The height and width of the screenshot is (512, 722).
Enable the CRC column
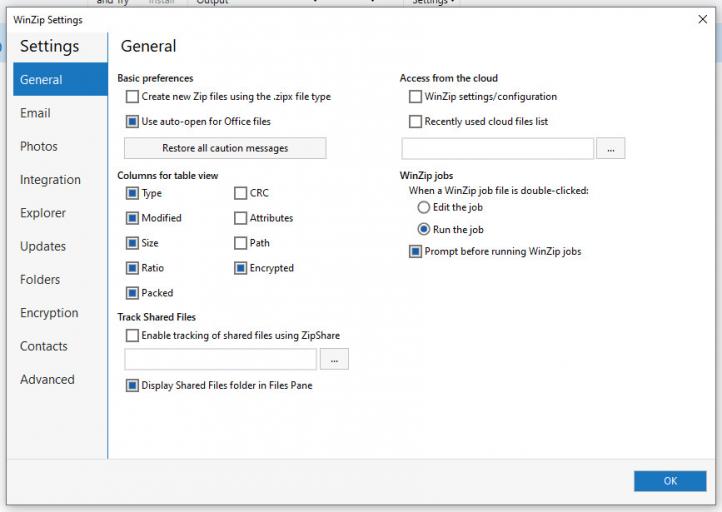click(240, 193)
